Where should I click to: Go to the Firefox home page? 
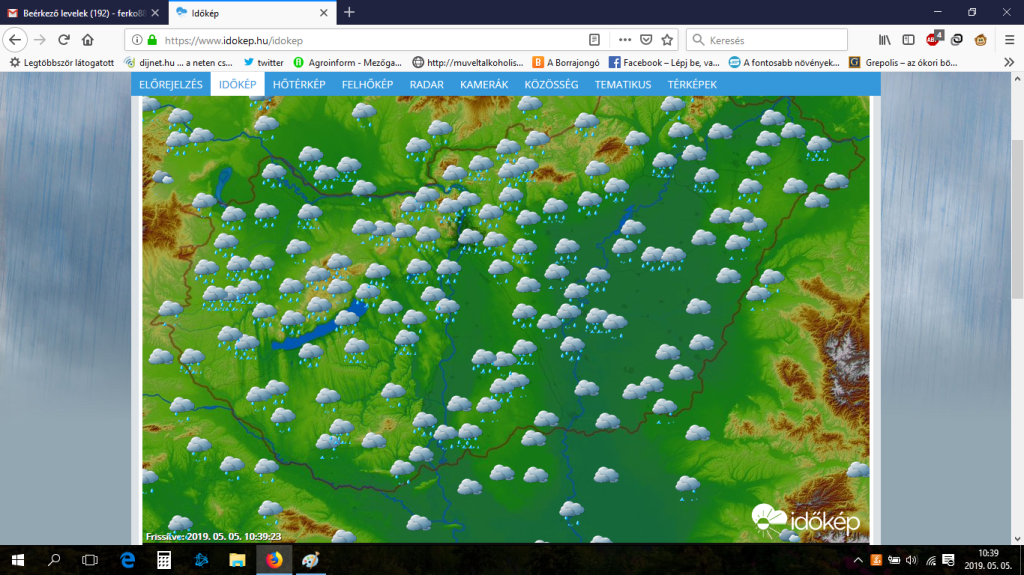tap(88, 40)
